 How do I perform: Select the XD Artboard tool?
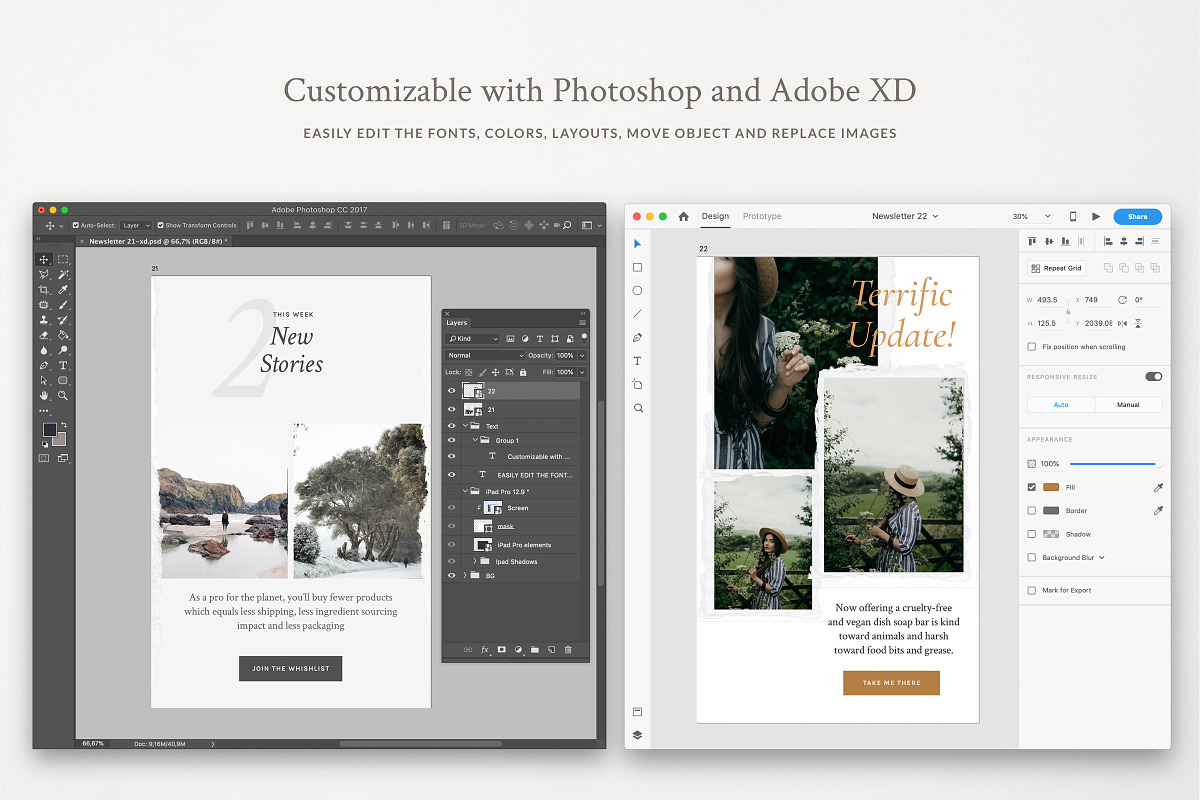(x=637, y=385)
